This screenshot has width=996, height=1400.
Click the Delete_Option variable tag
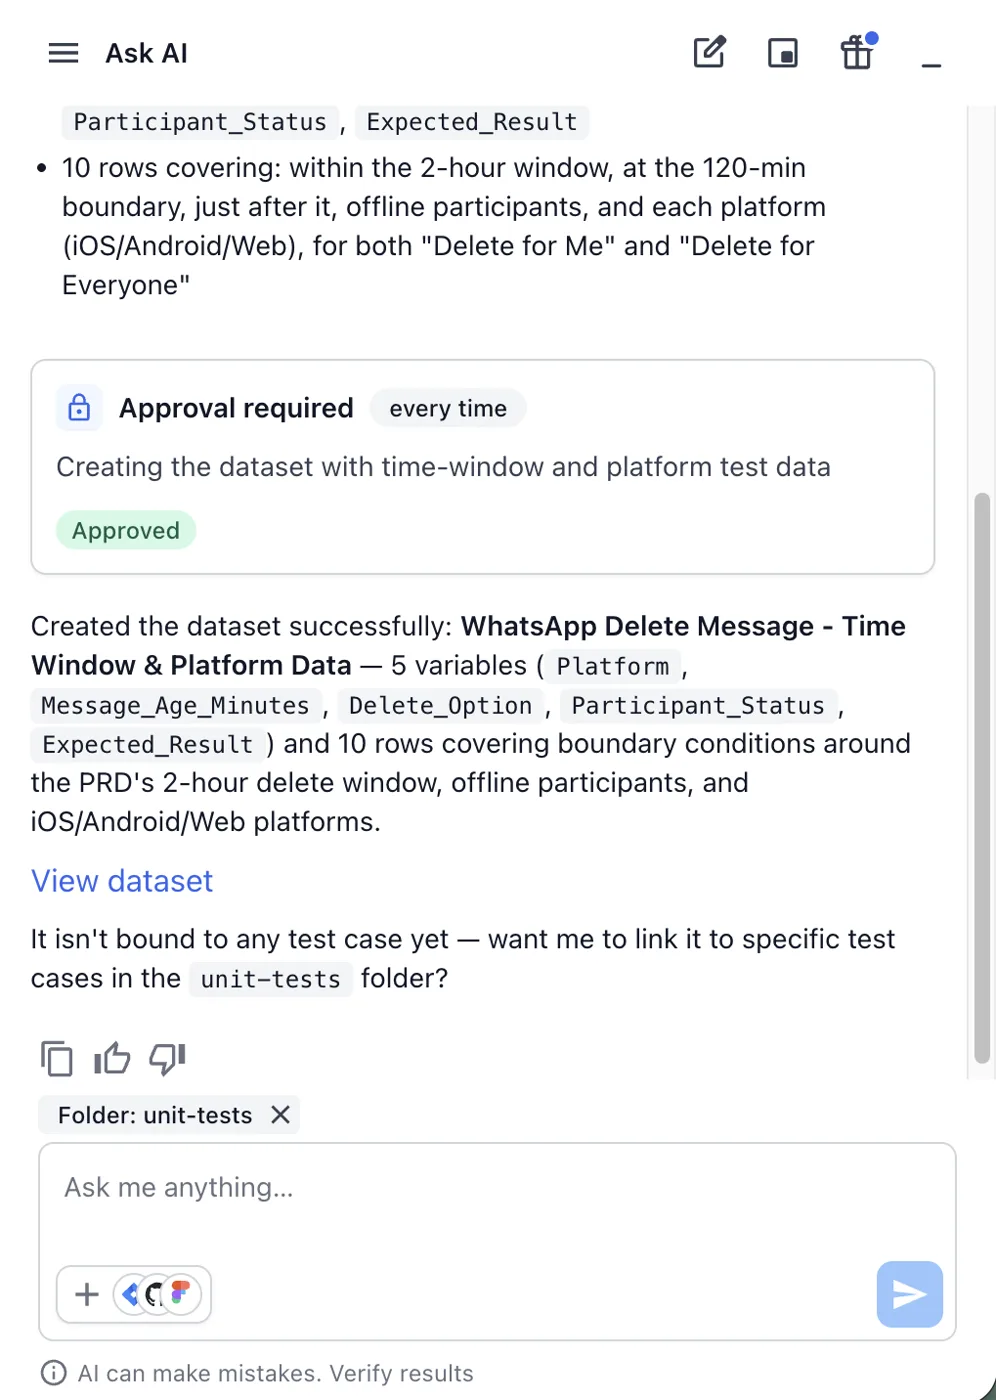click(x=440, y=705)
